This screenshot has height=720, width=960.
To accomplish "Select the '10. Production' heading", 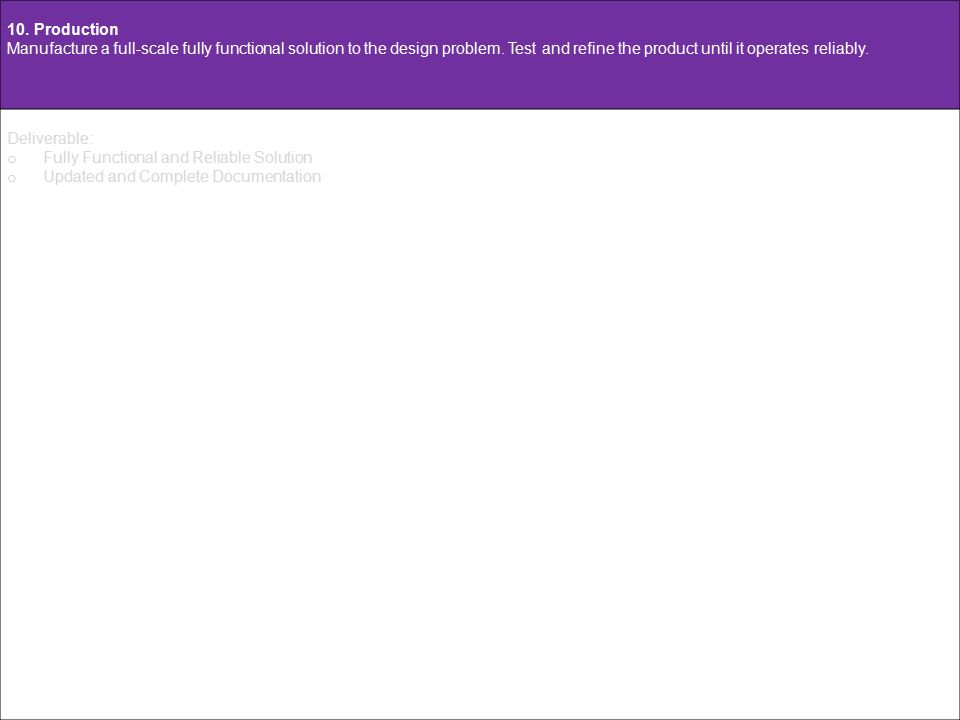I will click(x=62, y=29).
